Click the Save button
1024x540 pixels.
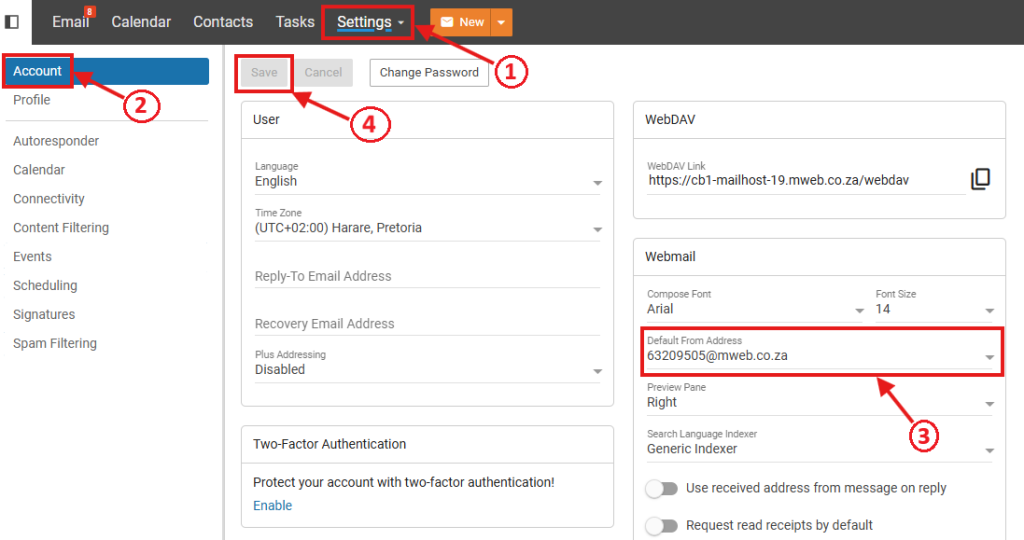click(264, 72)
